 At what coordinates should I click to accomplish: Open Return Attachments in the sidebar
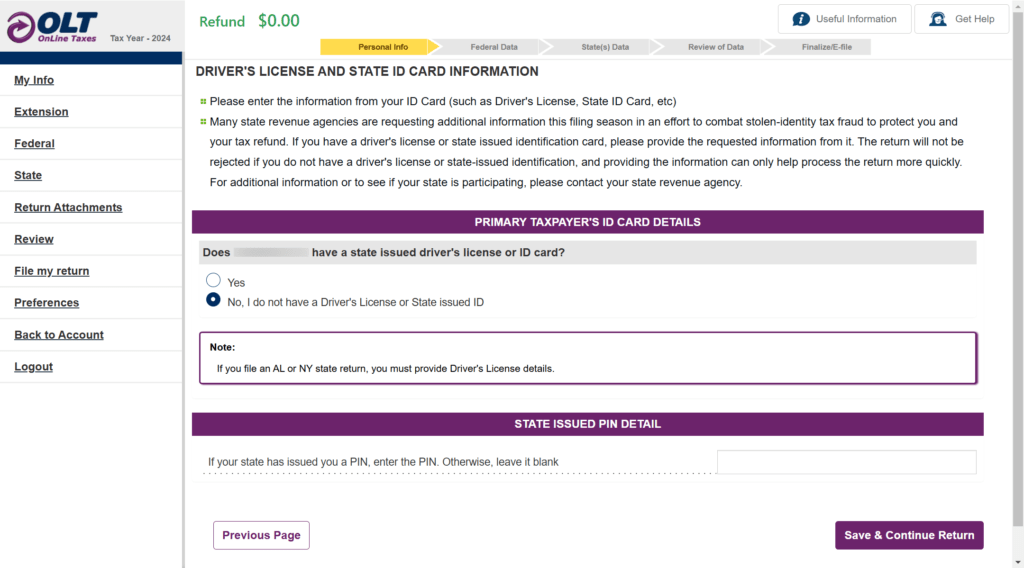coord(68,207)
